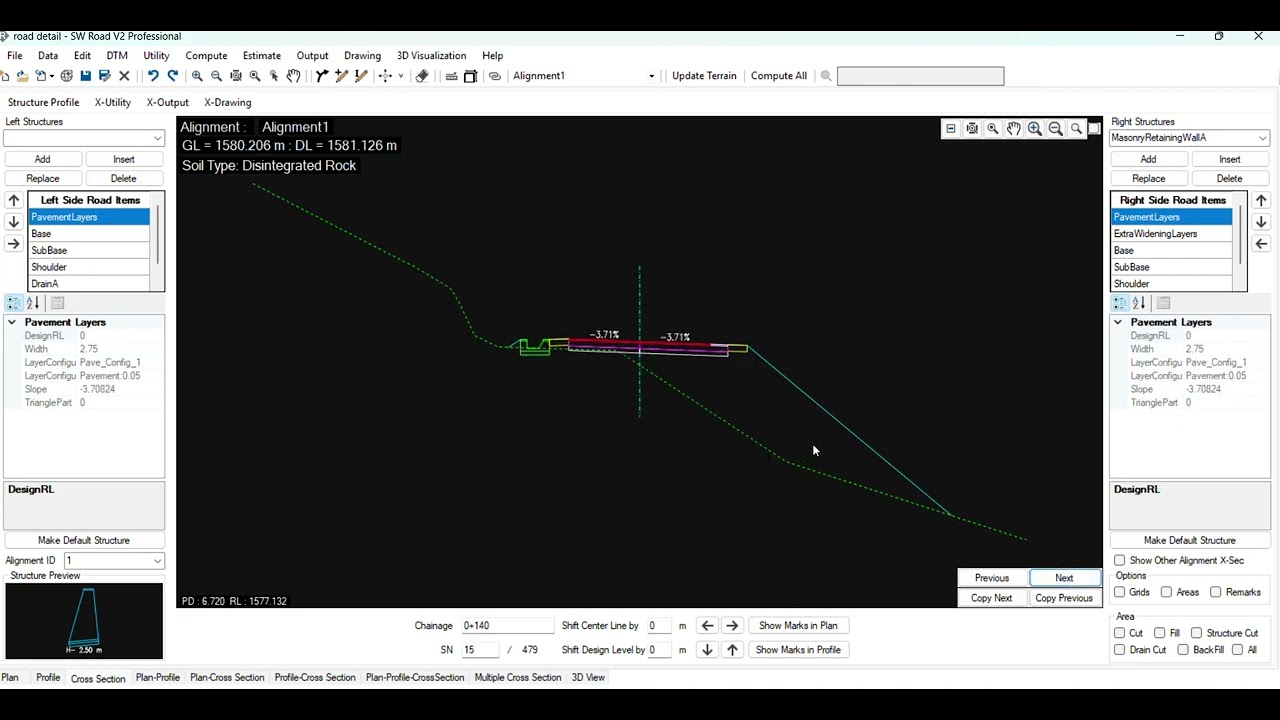The image size is (1280, 720).
Task: Click right arrow beside Left Side Road Items
Action: tap(14, 244)
